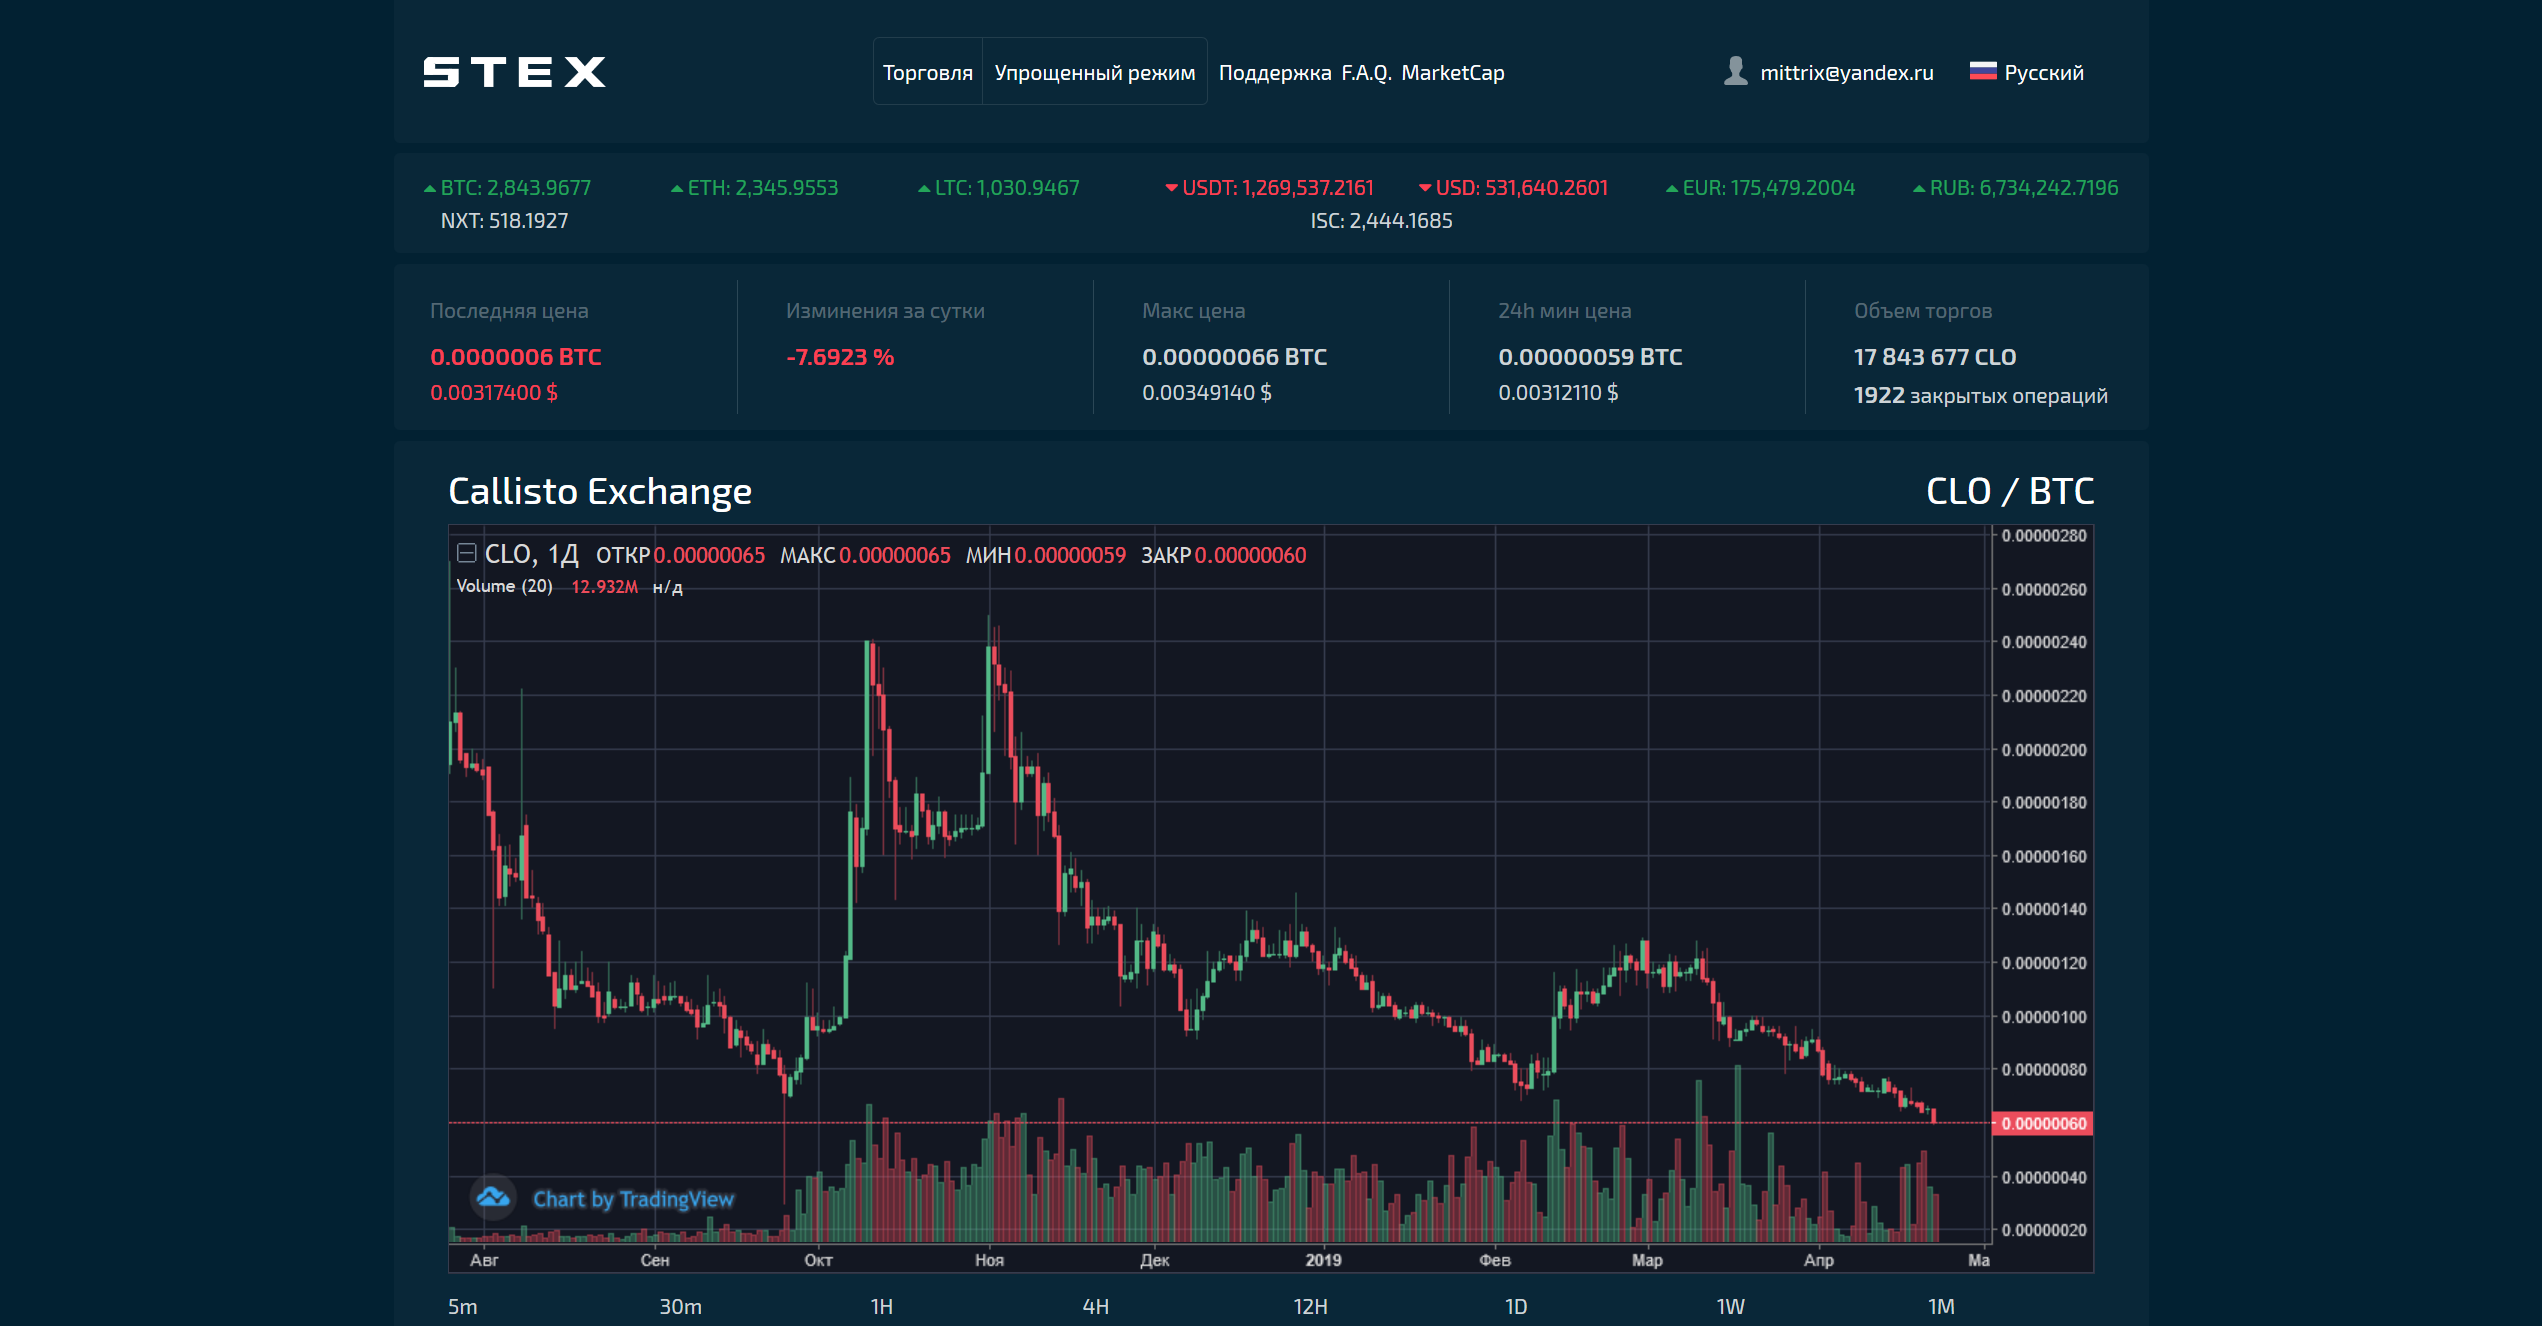2542x1326 pixels.
Task: Set chart interval to 1D
Action: [1515, 1306]
